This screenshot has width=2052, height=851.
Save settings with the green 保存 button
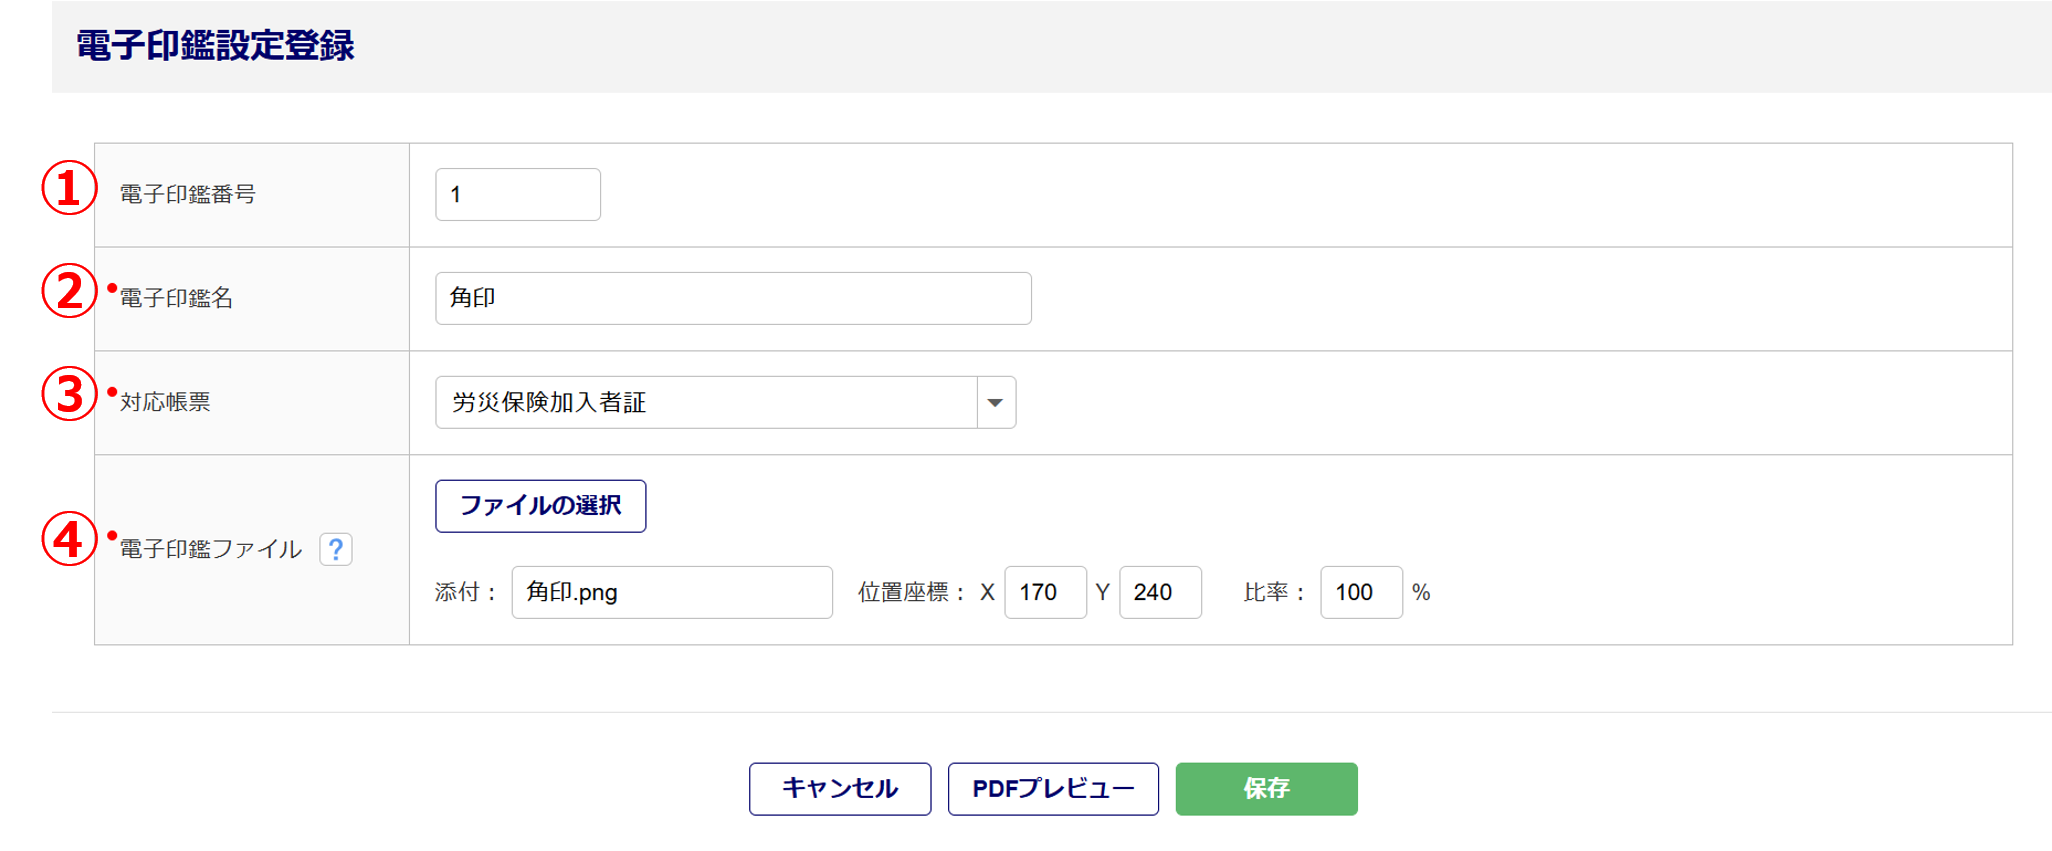point(1265,789)
